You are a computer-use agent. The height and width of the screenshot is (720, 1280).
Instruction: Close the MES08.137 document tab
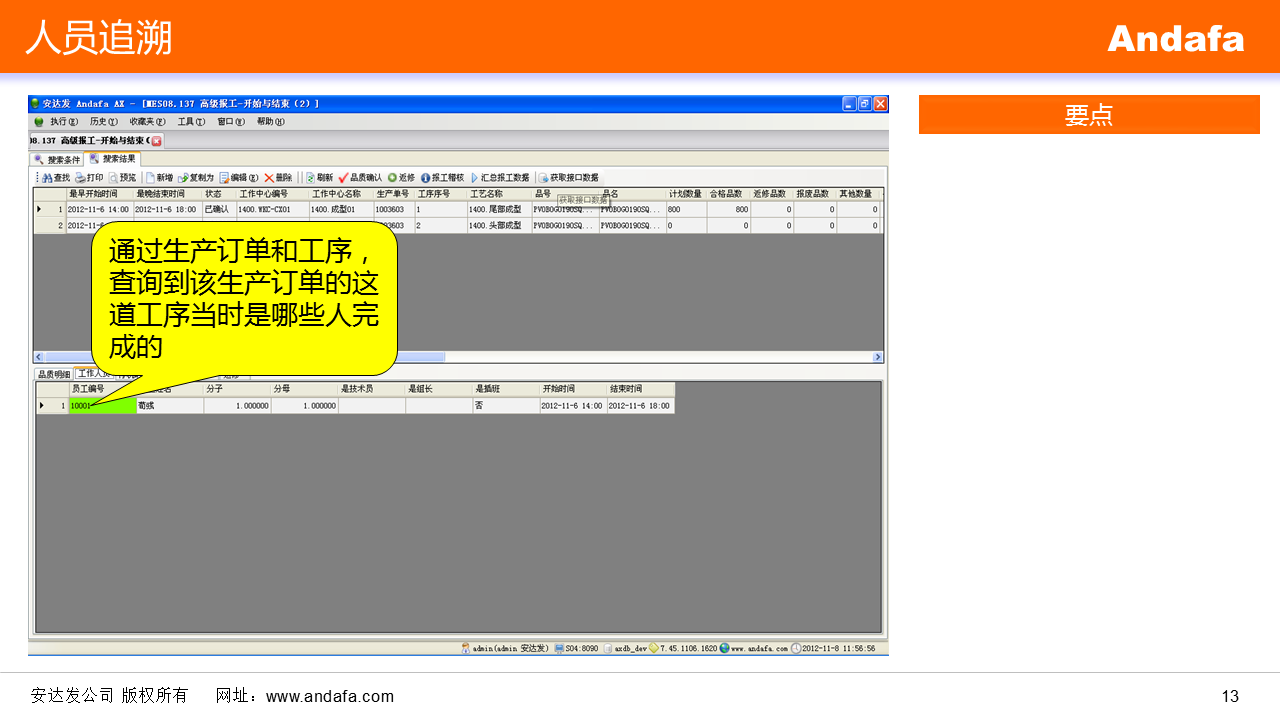coord(156,141)
